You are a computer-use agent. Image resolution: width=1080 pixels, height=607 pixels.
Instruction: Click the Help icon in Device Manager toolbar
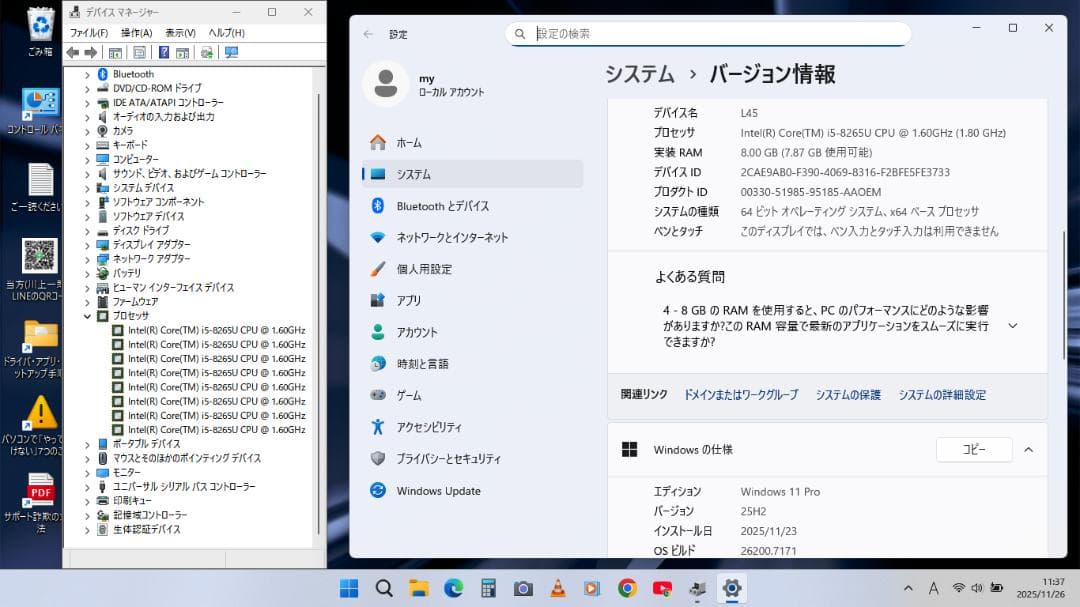165,52
